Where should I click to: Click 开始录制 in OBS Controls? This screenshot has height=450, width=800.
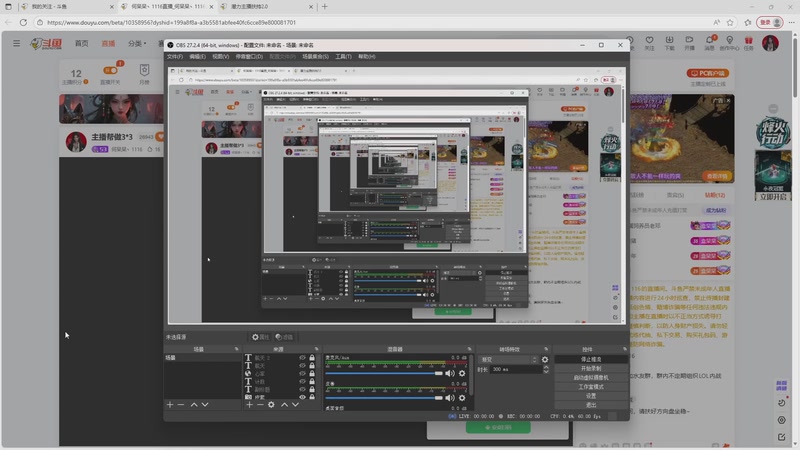pyautogui.click(x=591, y=368)
